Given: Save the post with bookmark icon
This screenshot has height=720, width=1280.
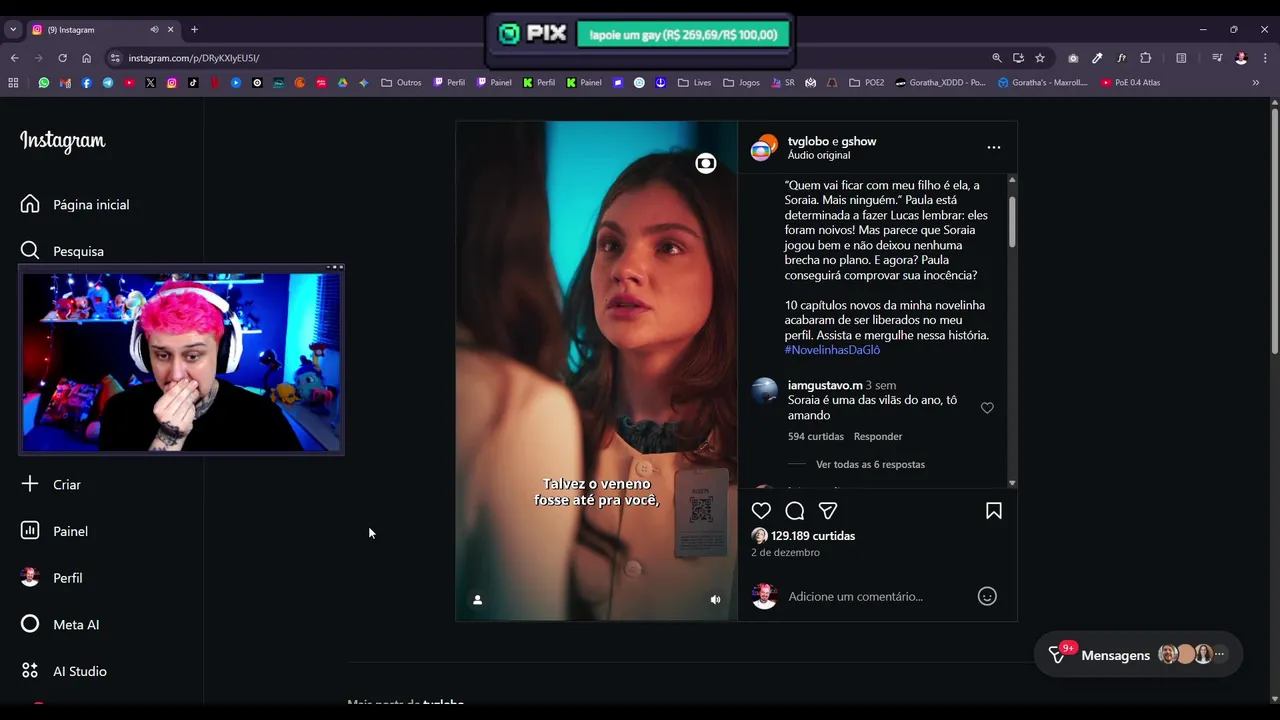Looking at the screenshot, I should click(x=994, y=511).
